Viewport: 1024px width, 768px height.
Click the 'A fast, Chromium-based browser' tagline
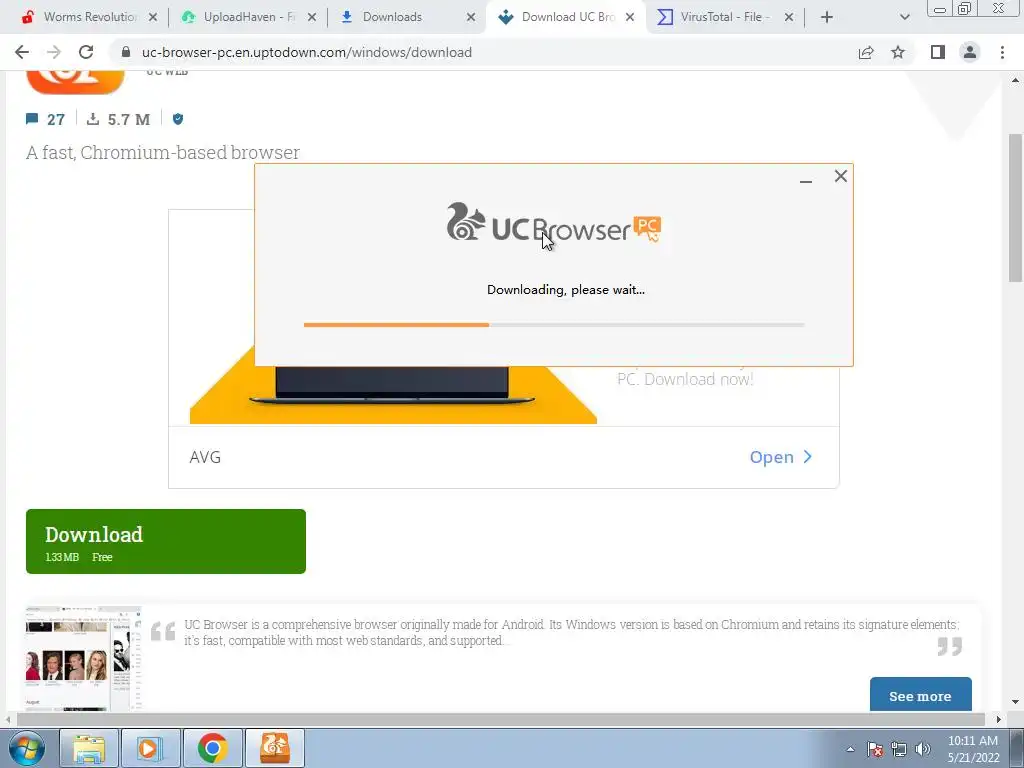163,152
